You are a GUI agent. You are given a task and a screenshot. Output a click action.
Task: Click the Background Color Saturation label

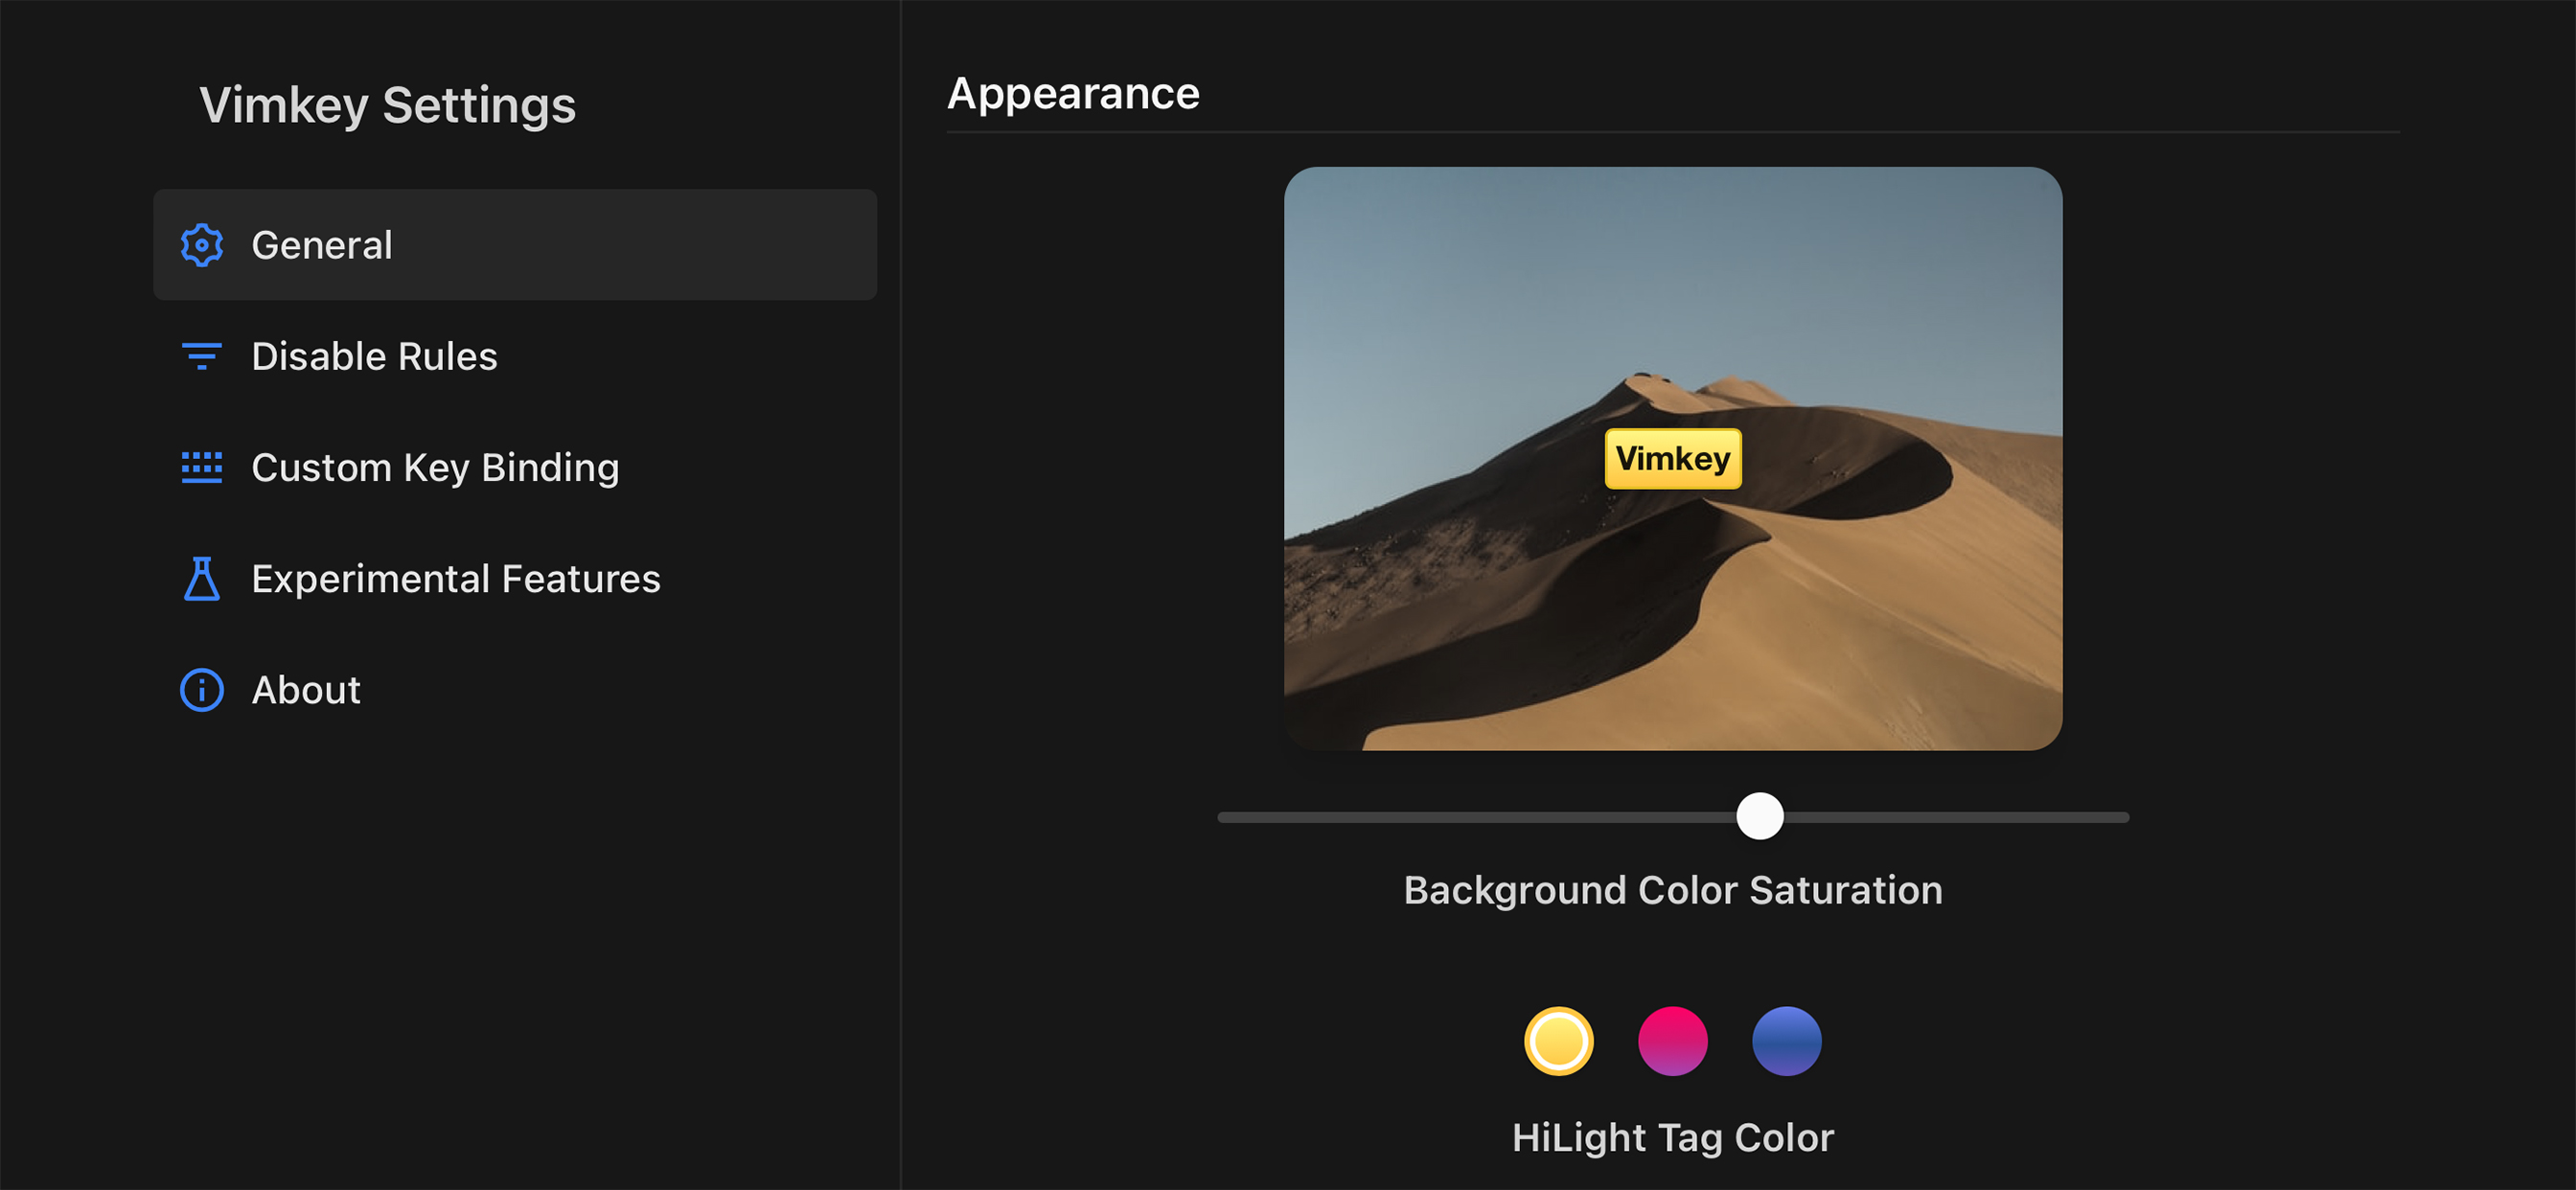pos(1673,890)
